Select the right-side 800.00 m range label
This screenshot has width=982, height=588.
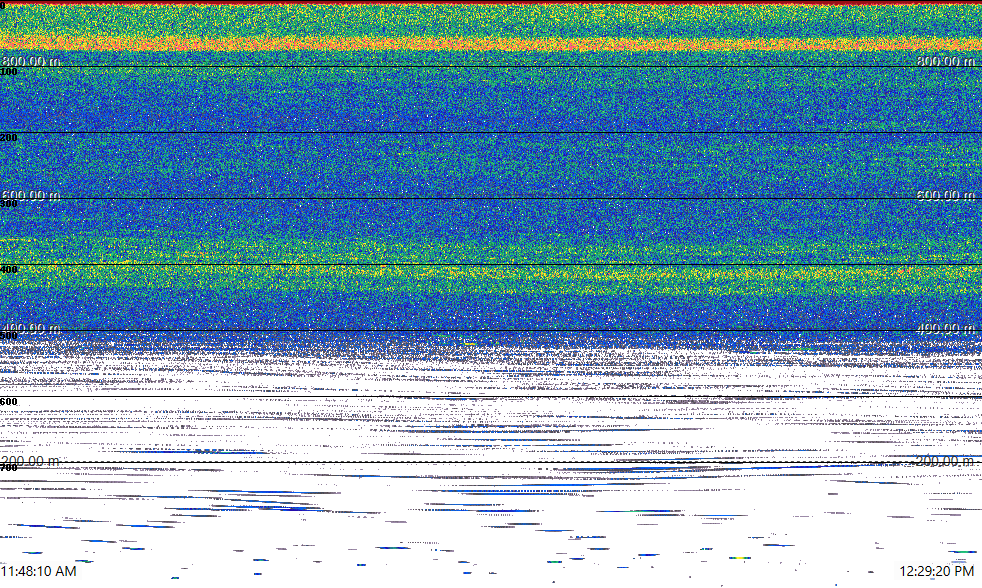pos(946,61)
